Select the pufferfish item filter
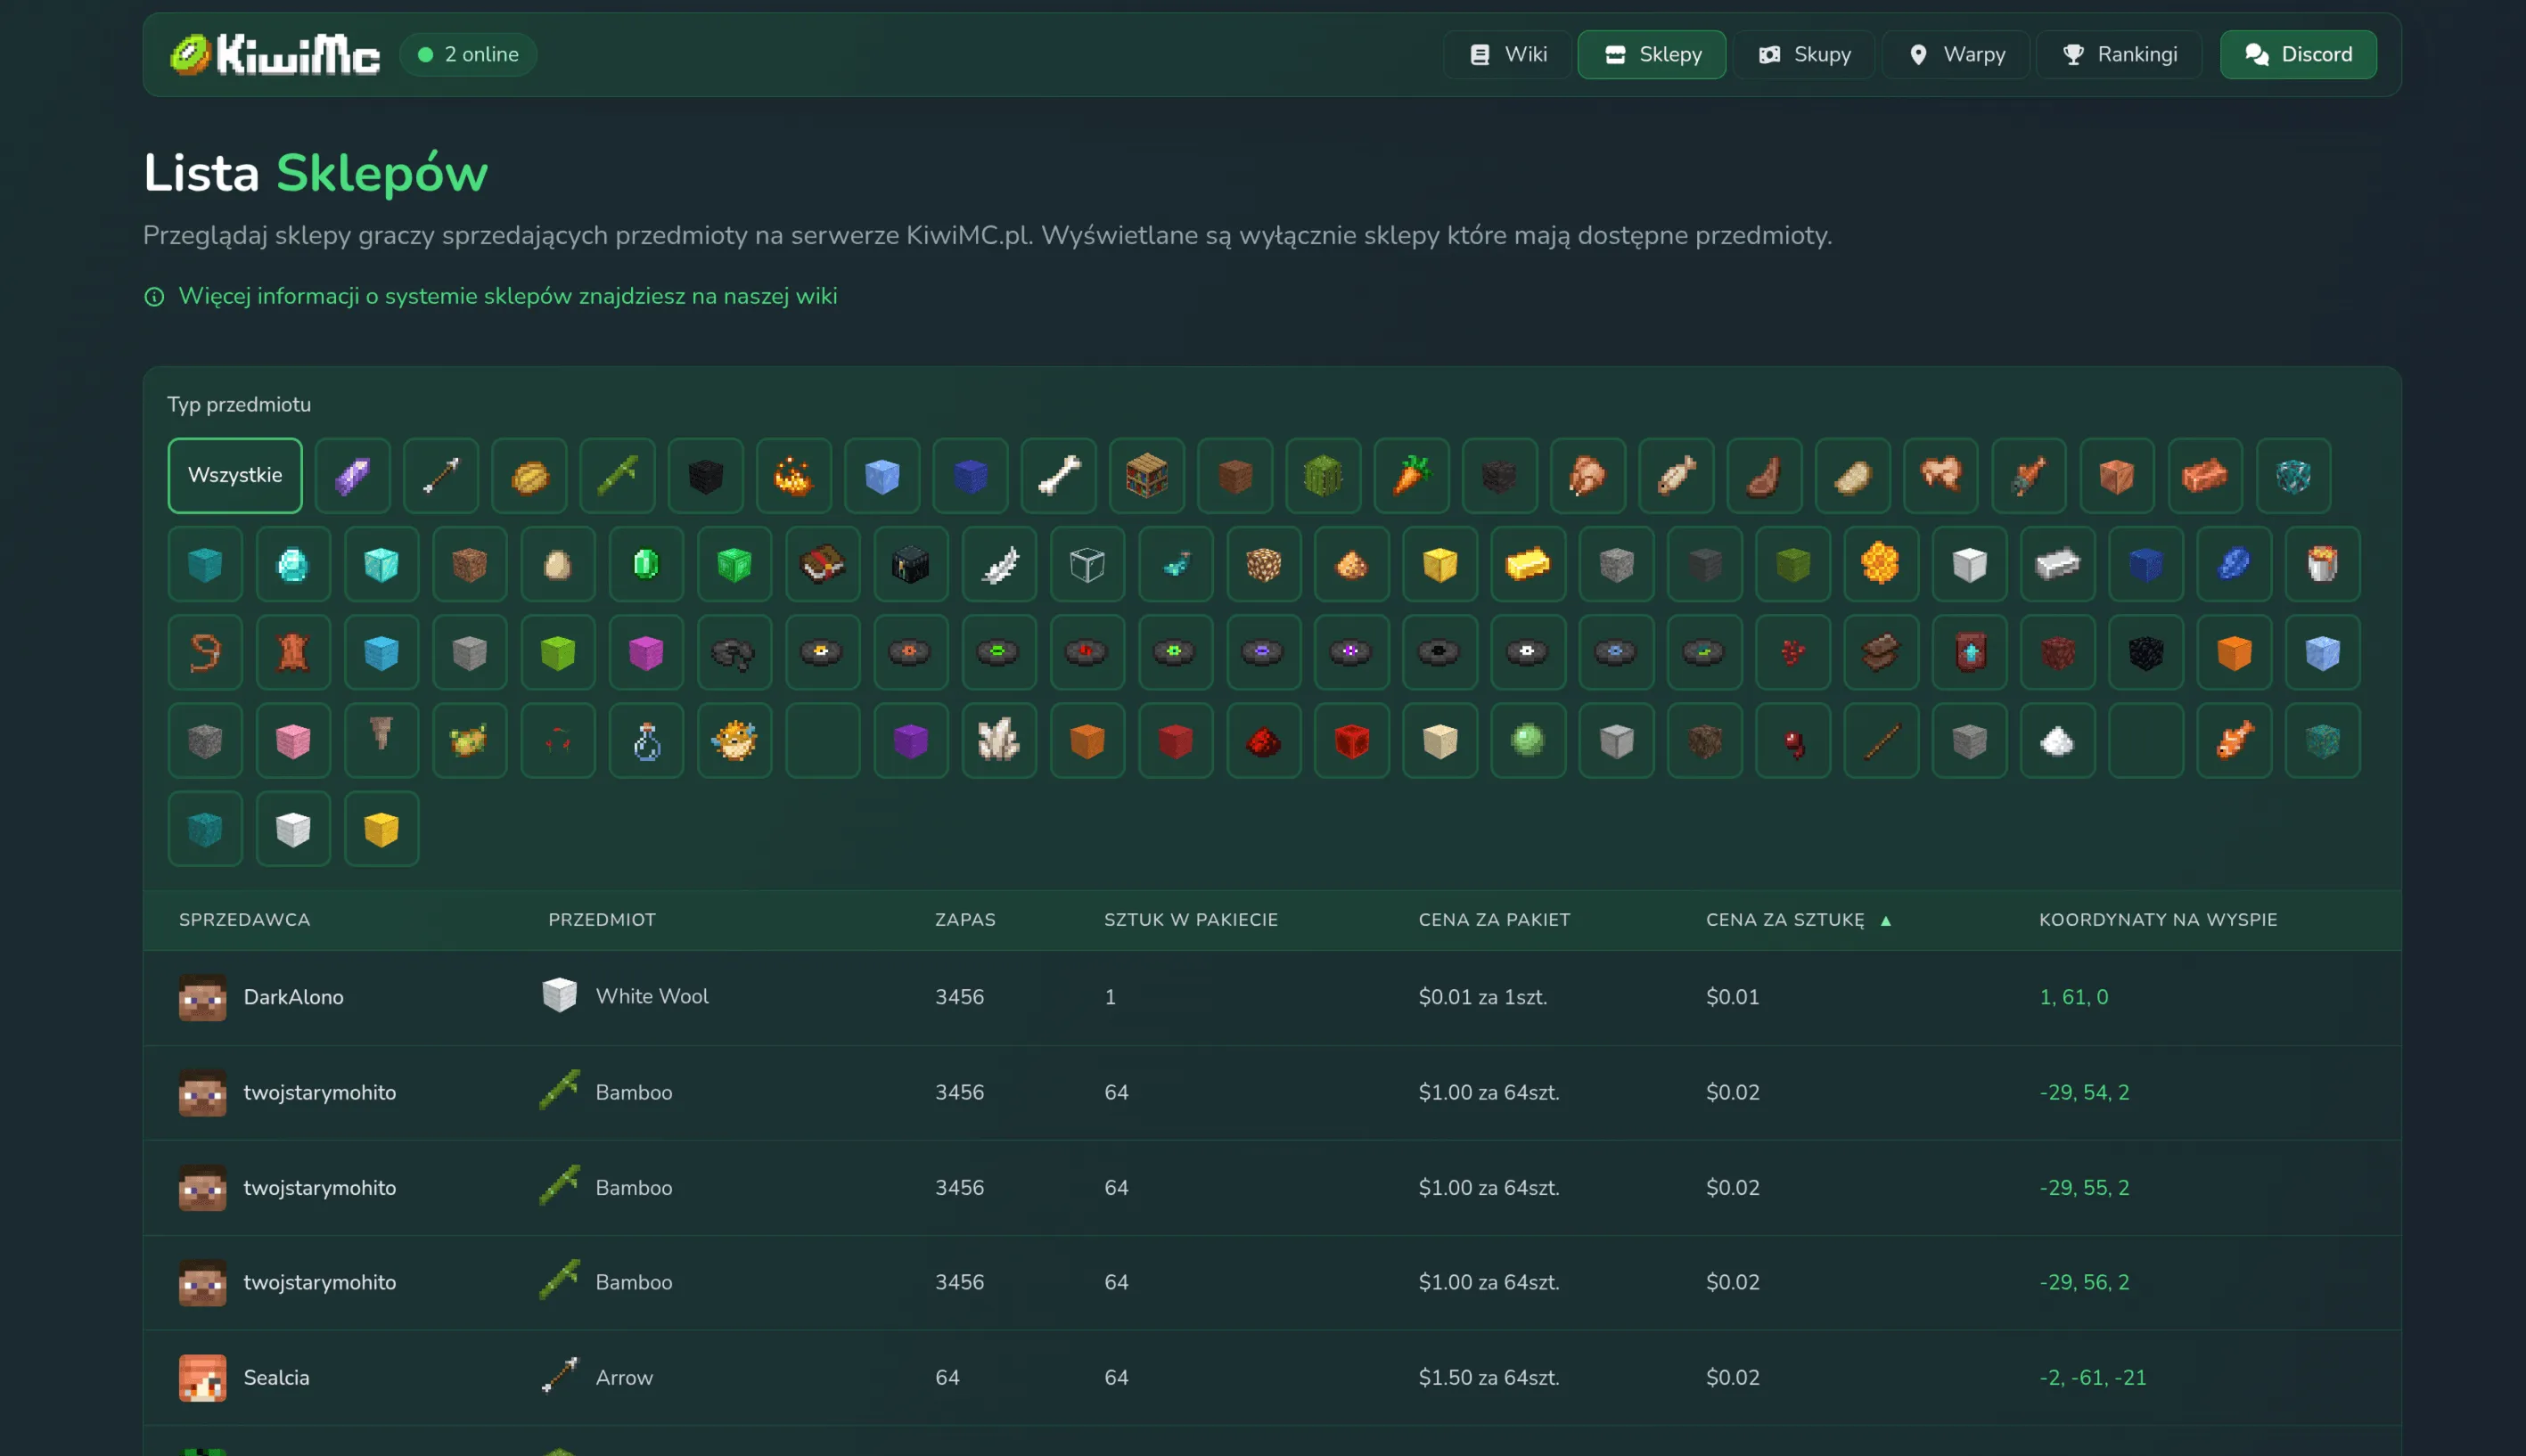2526x1456 pixels. point(734,741)
